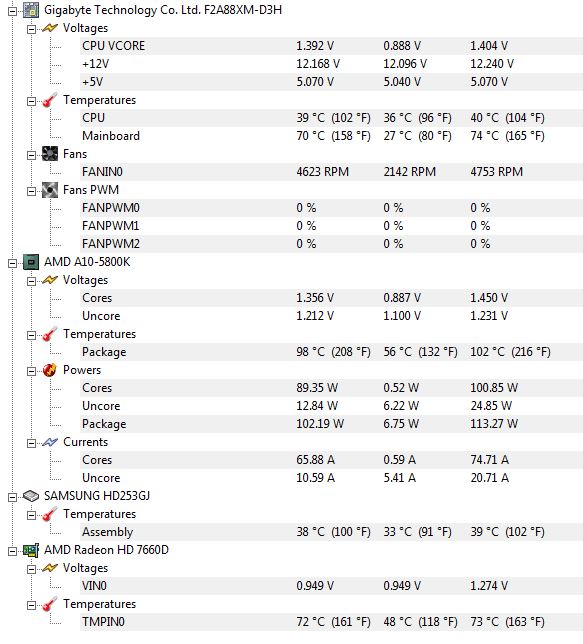Click the lightning Voltages icon under the motherboard
The width and height of the screenshot is (583, 644).
(50, 28)
